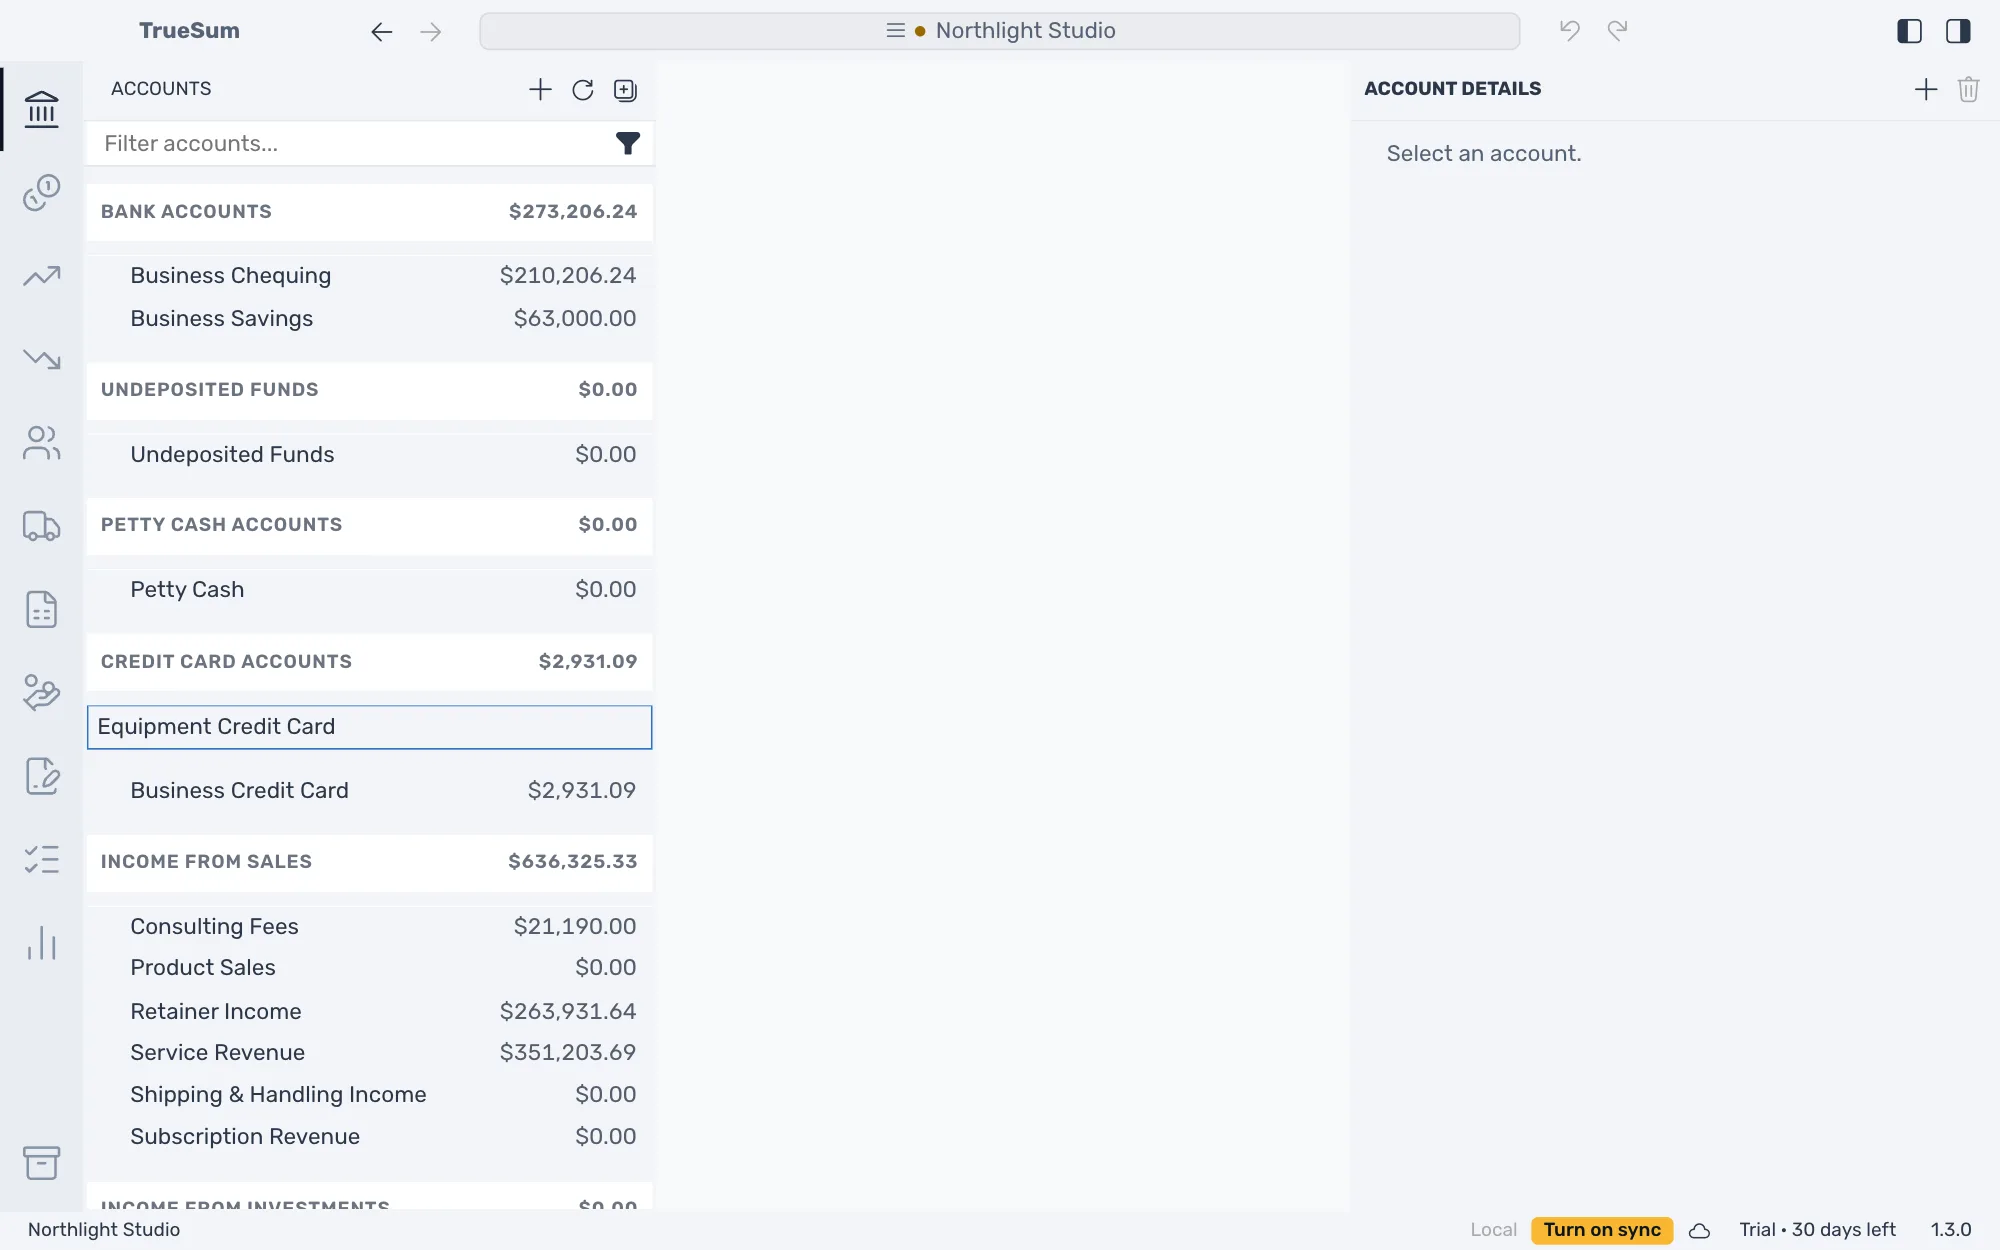Click the duplicate-add icon in Accounts header
Viewport: 2000px width, 1250px height.
click(625, 90)
